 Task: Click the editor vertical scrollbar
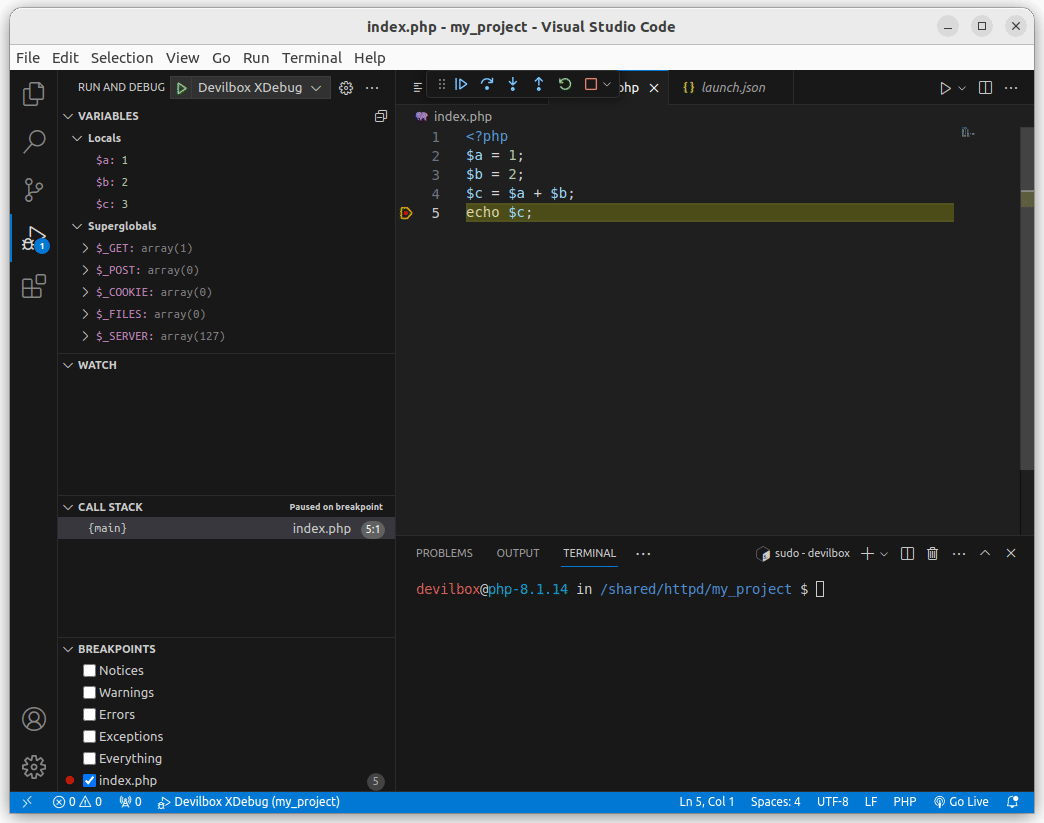pos(1027,300)
